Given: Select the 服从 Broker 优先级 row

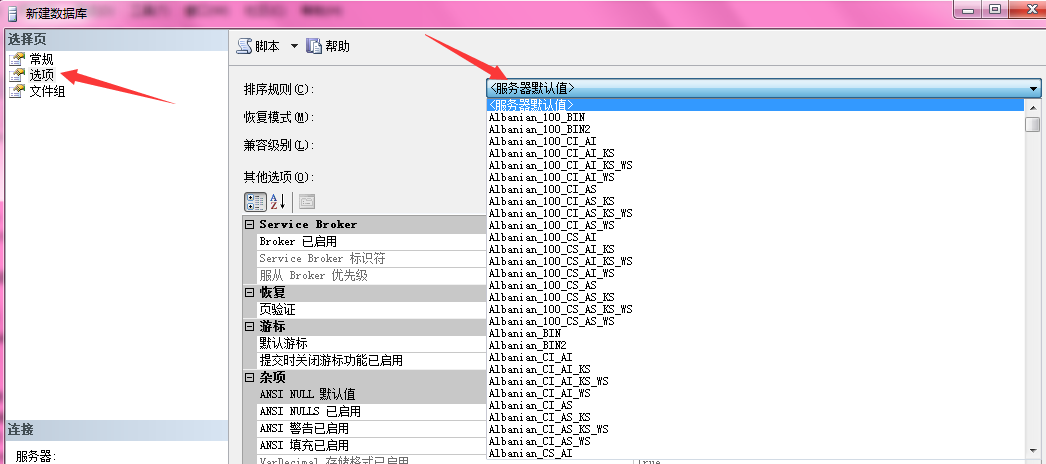Looking at the screenshot, I should click(372, 275).
